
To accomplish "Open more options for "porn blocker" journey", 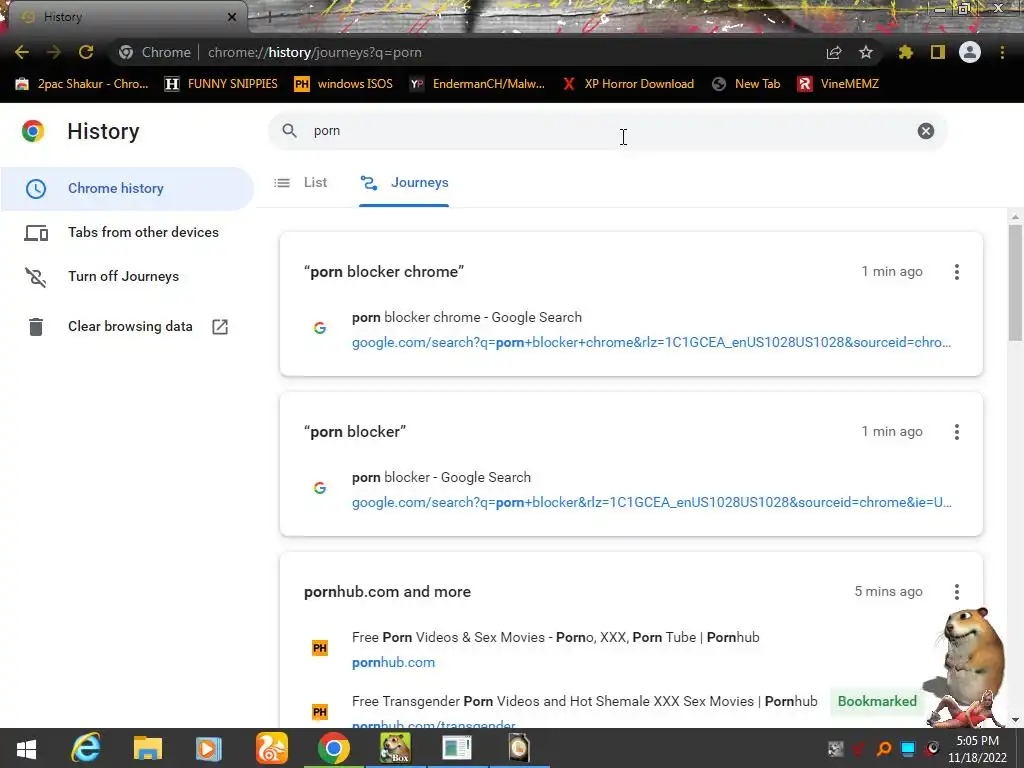I will [957, 432].
